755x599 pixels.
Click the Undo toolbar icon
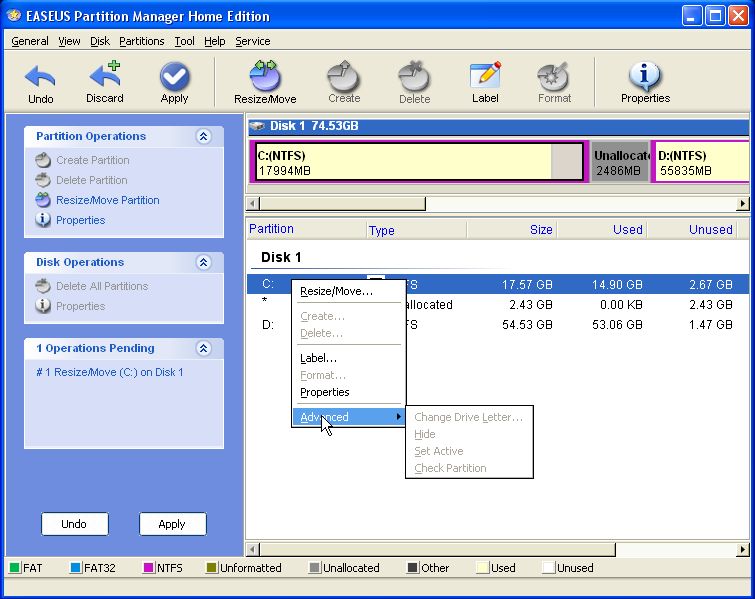[40, 77]
